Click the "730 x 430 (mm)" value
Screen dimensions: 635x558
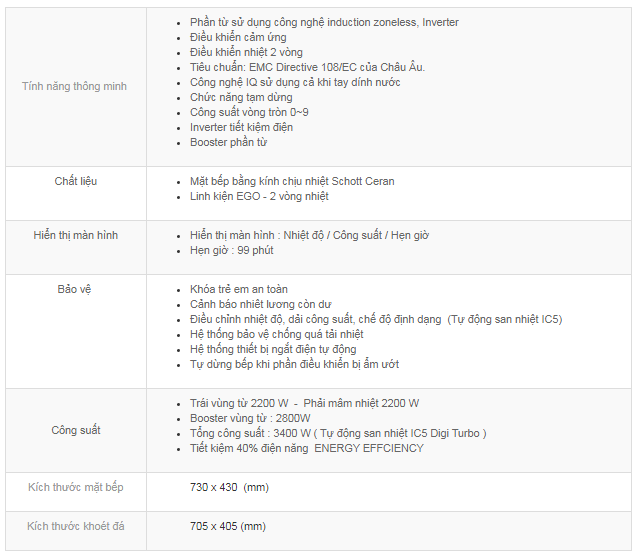pyautogui.click(x=229, y=487)
